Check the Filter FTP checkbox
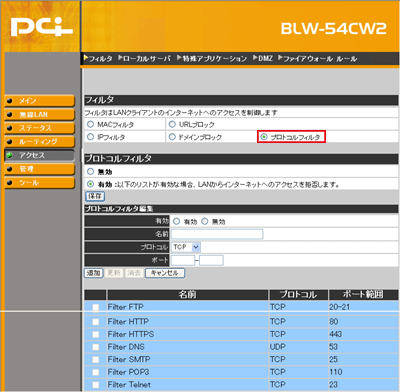 pos(96,307)
